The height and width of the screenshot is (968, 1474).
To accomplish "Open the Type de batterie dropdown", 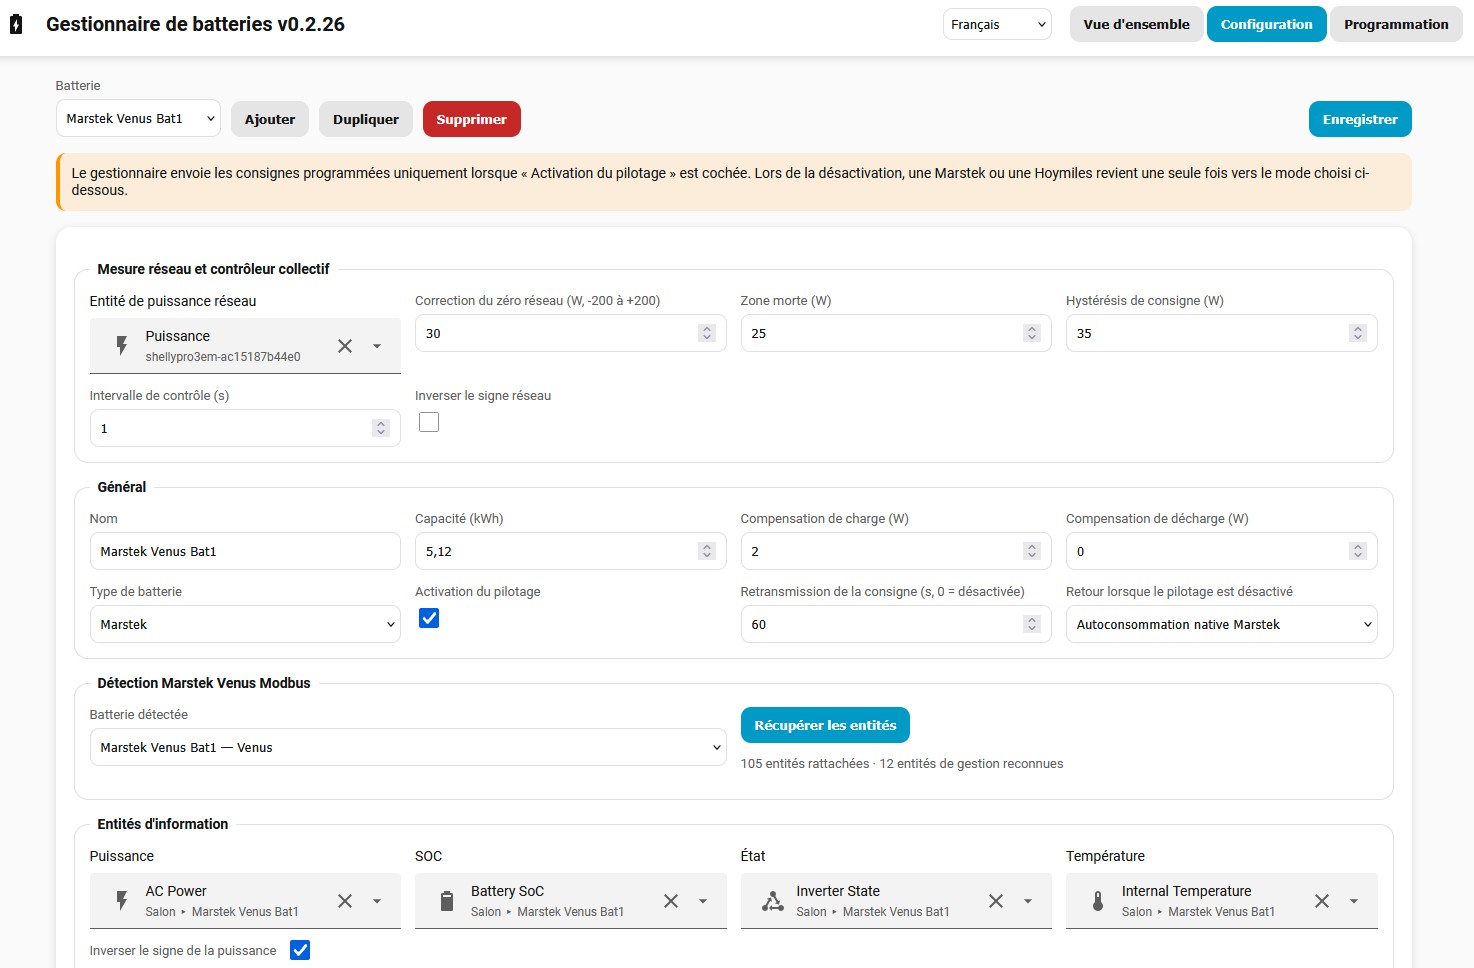I will click(x=245, y=624).
